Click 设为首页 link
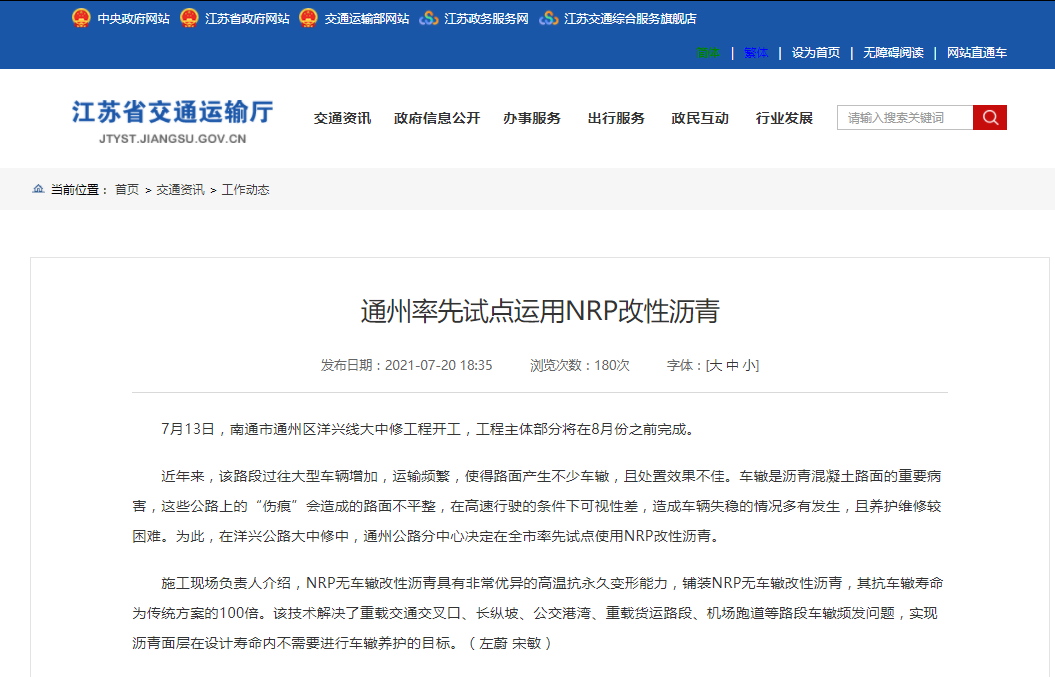The height and width of the screenshot is (677, 1055). (816, 52)
